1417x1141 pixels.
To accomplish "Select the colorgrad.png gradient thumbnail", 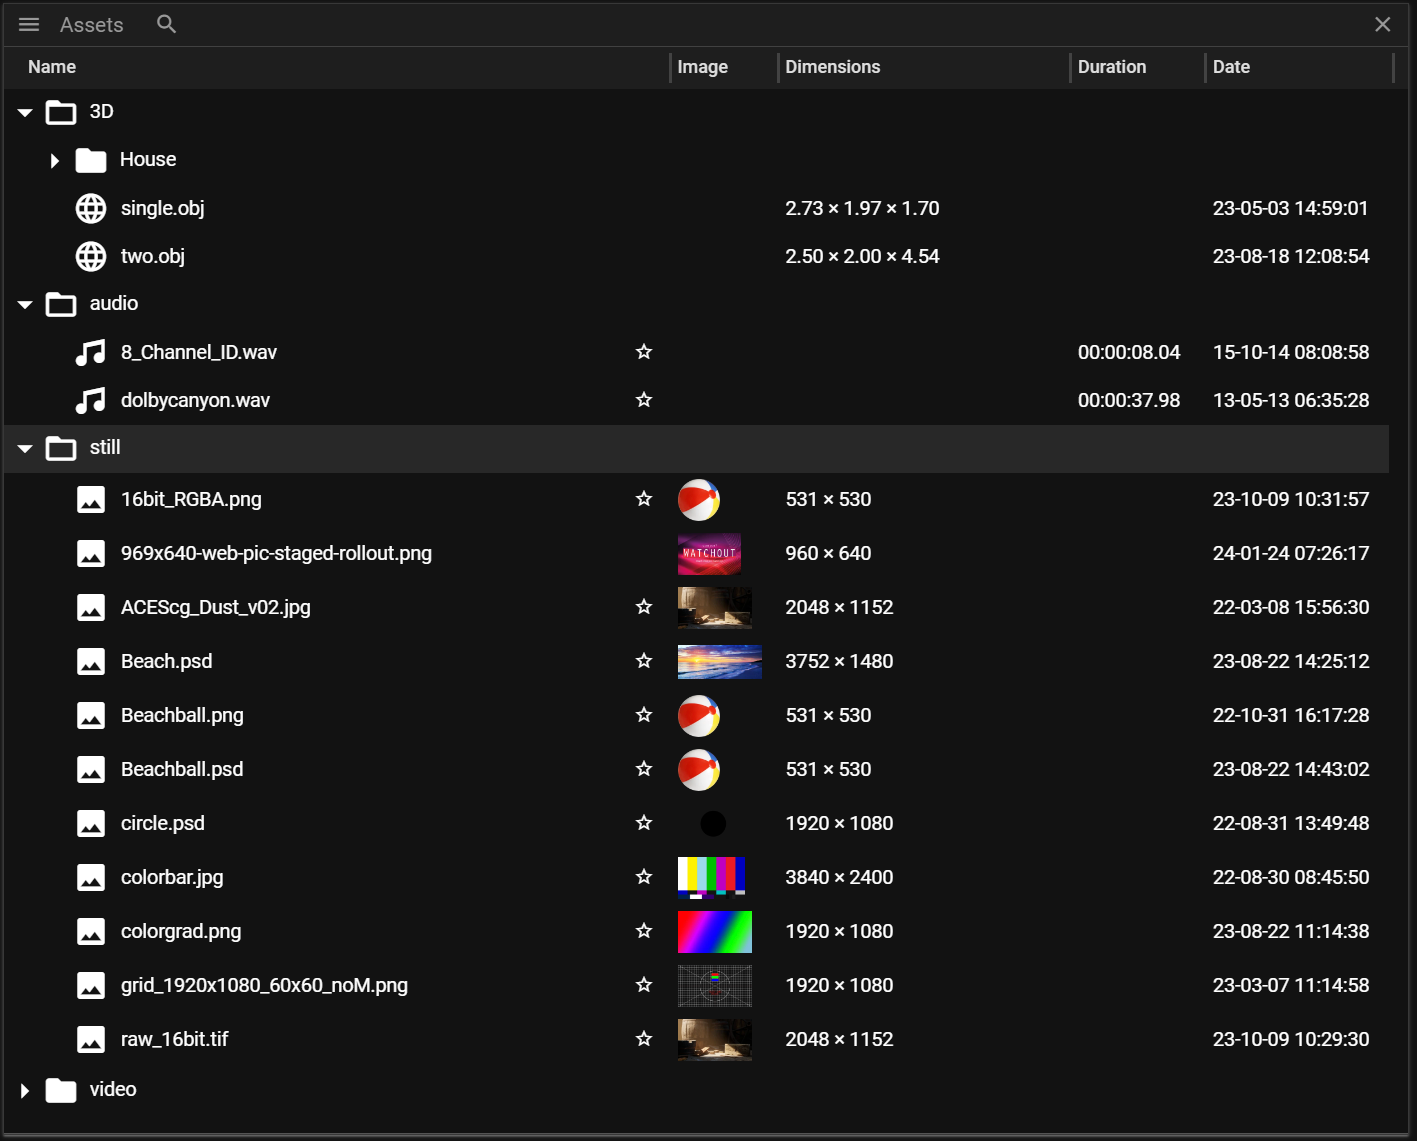I will (x=715, y=932).
